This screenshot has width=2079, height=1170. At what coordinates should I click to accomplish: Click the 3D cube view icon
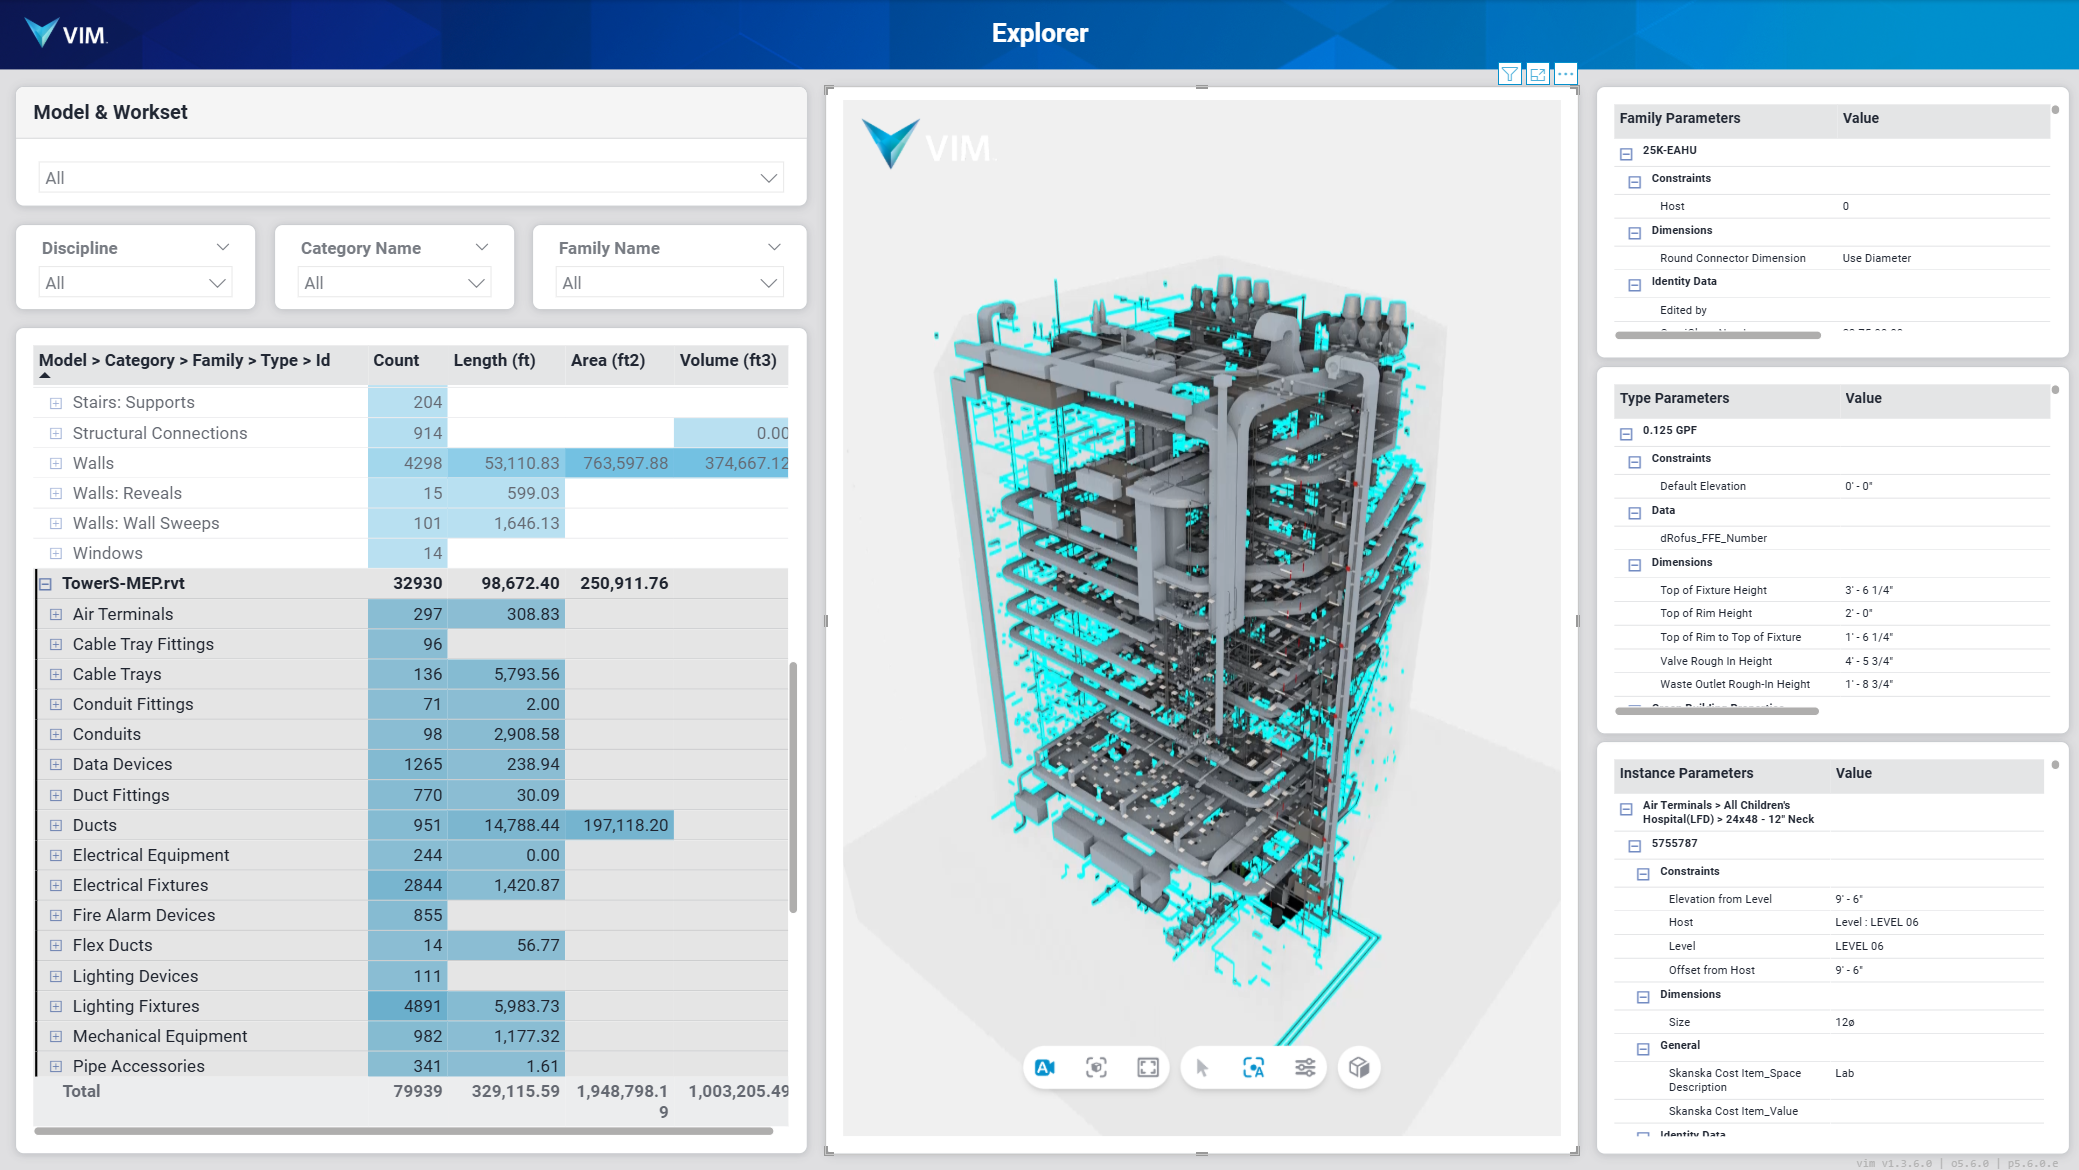click(1358, 1068)
